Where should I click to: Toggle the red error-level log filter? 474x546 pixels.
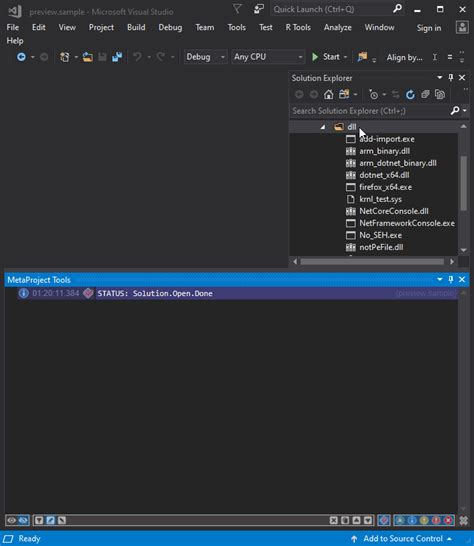(x=436, y=520)
